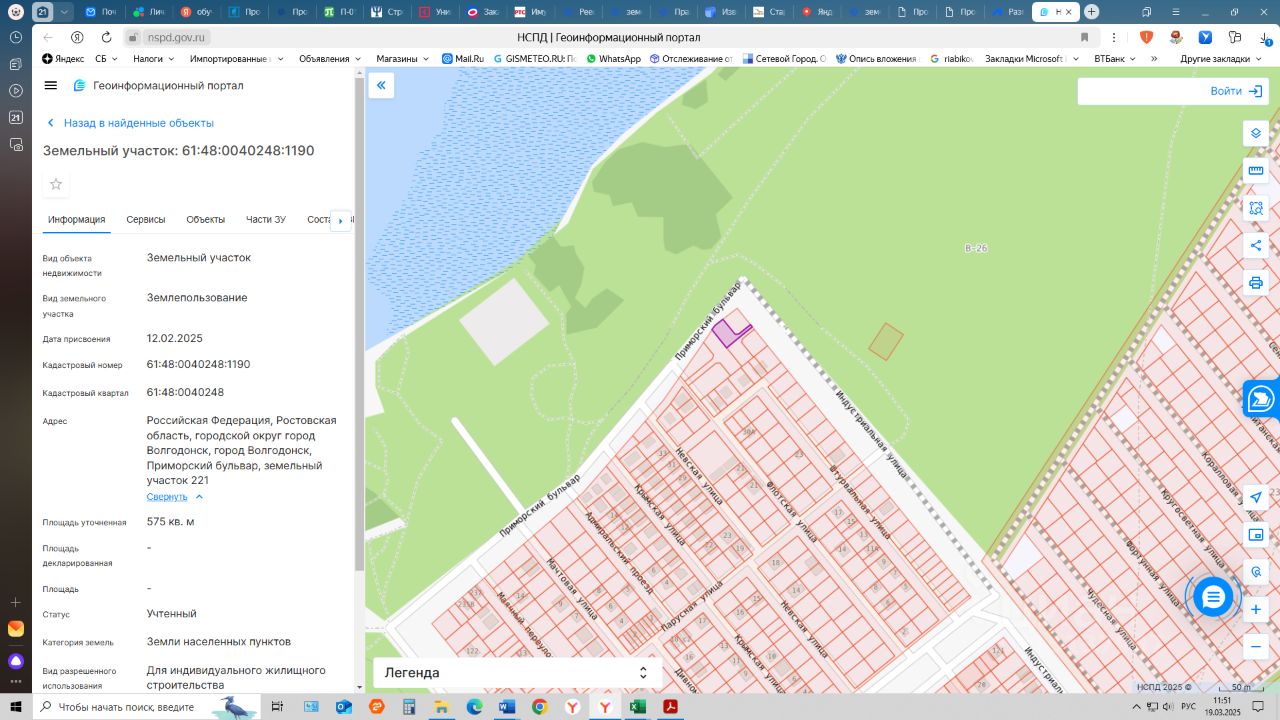Switch to the Части ЗУ tab
The width and height of the screenshot is (1280, 720).
(266, 220)
